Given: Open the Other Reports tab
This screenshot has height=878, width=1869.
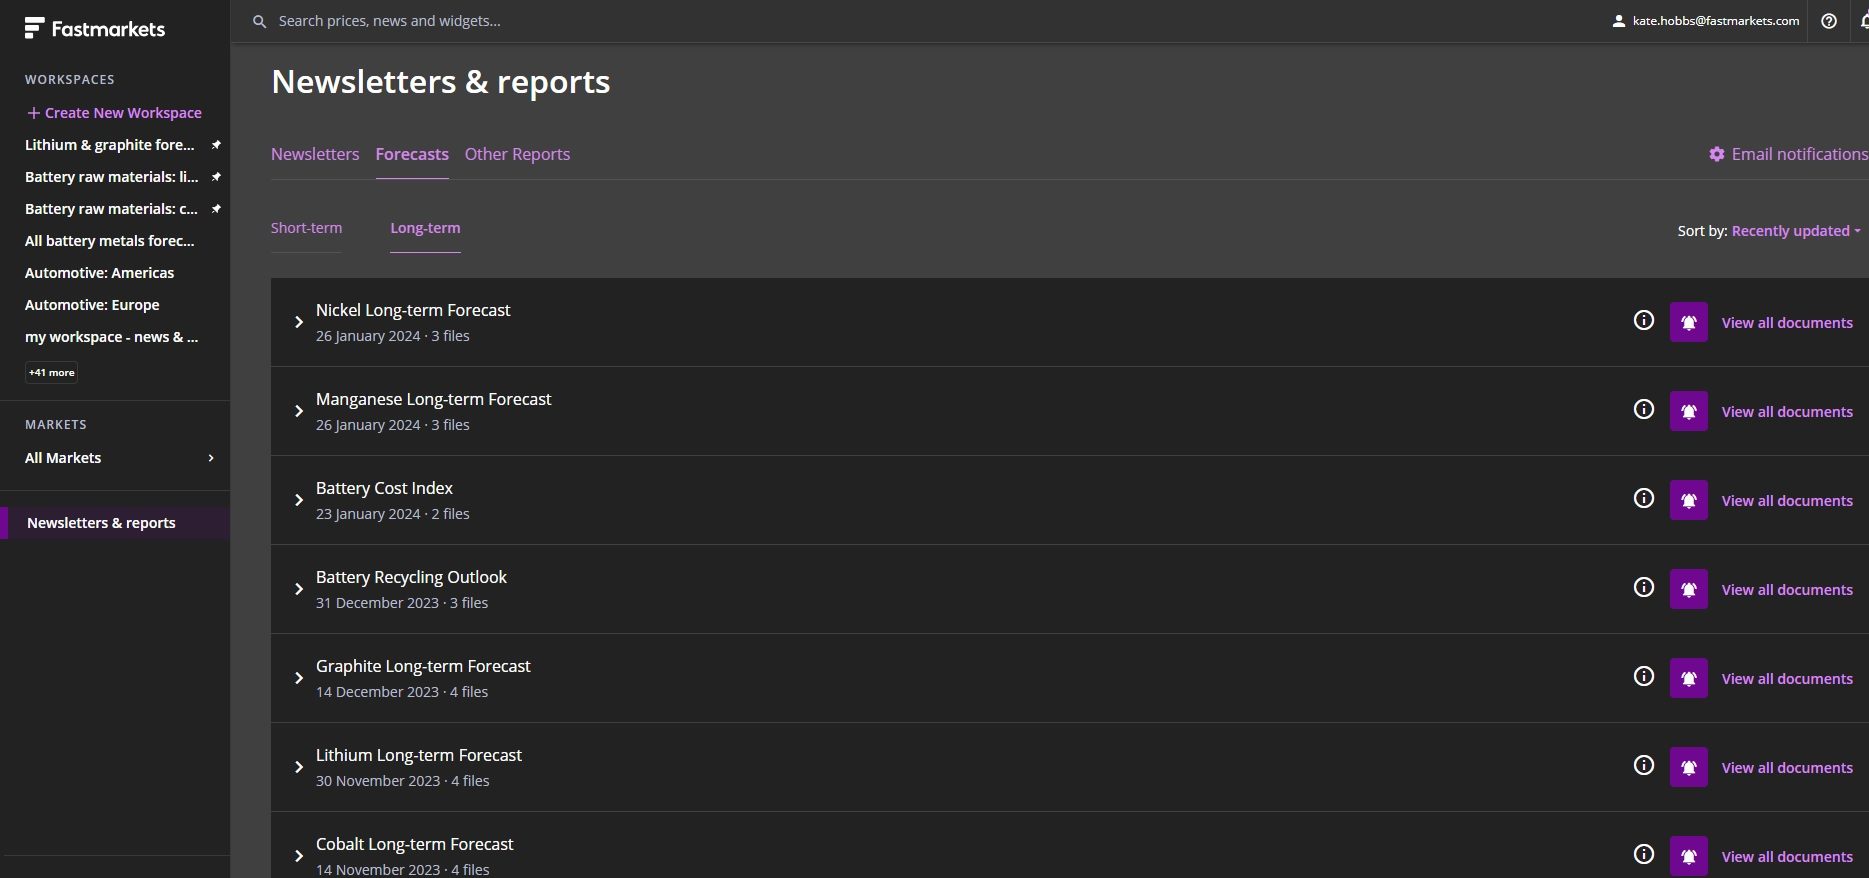Looking at the screenshot, I should (x=517, y=154).
